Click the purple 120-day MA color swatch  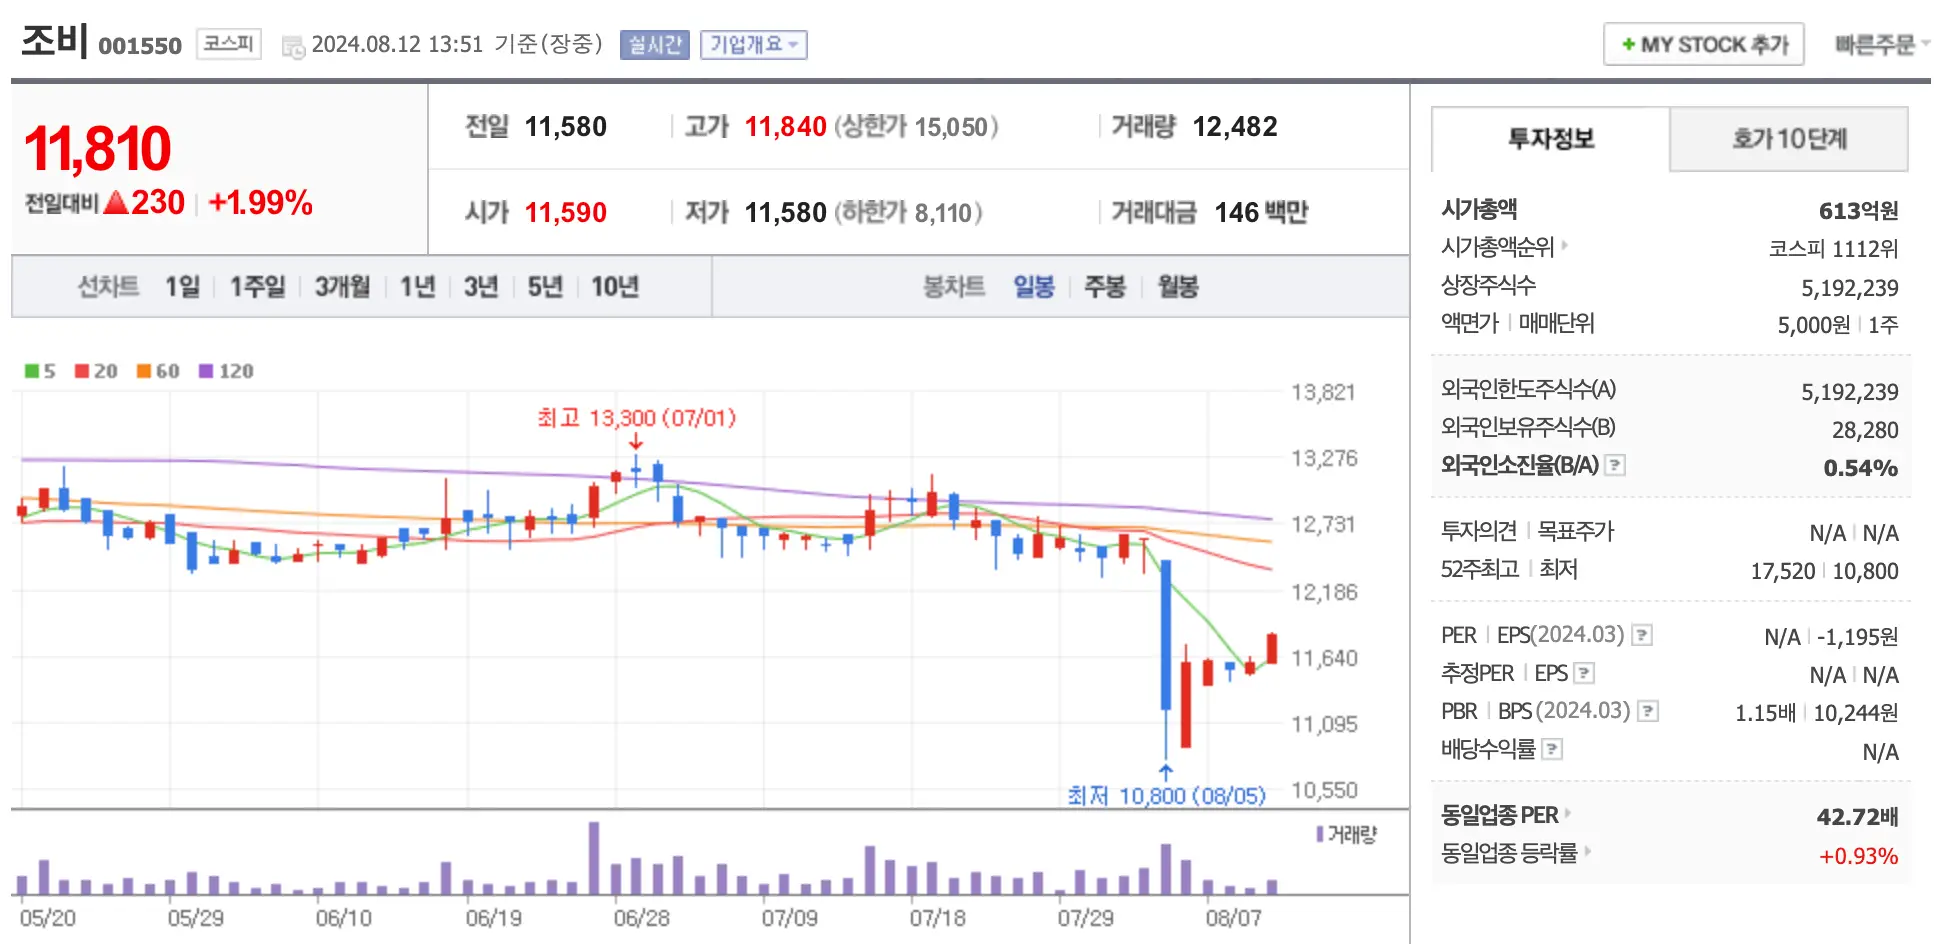pos(205,371)
